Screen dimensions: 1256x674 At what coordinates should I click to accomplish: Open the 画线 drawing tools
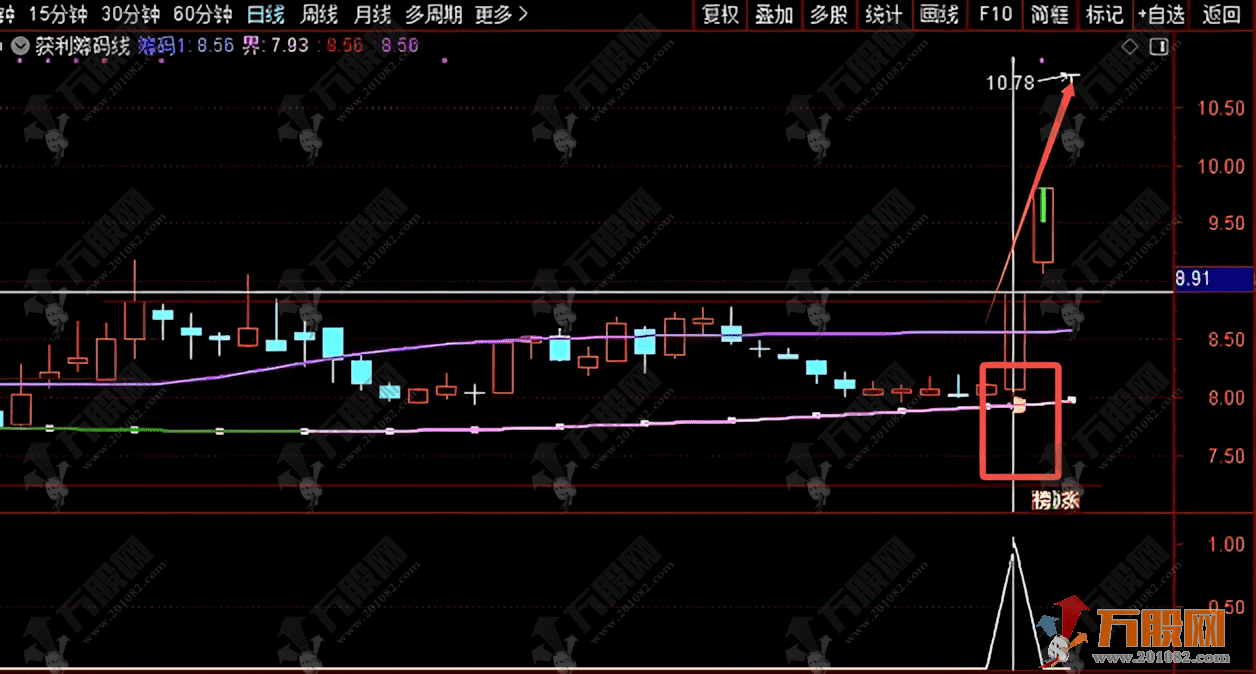pos(939,14)
